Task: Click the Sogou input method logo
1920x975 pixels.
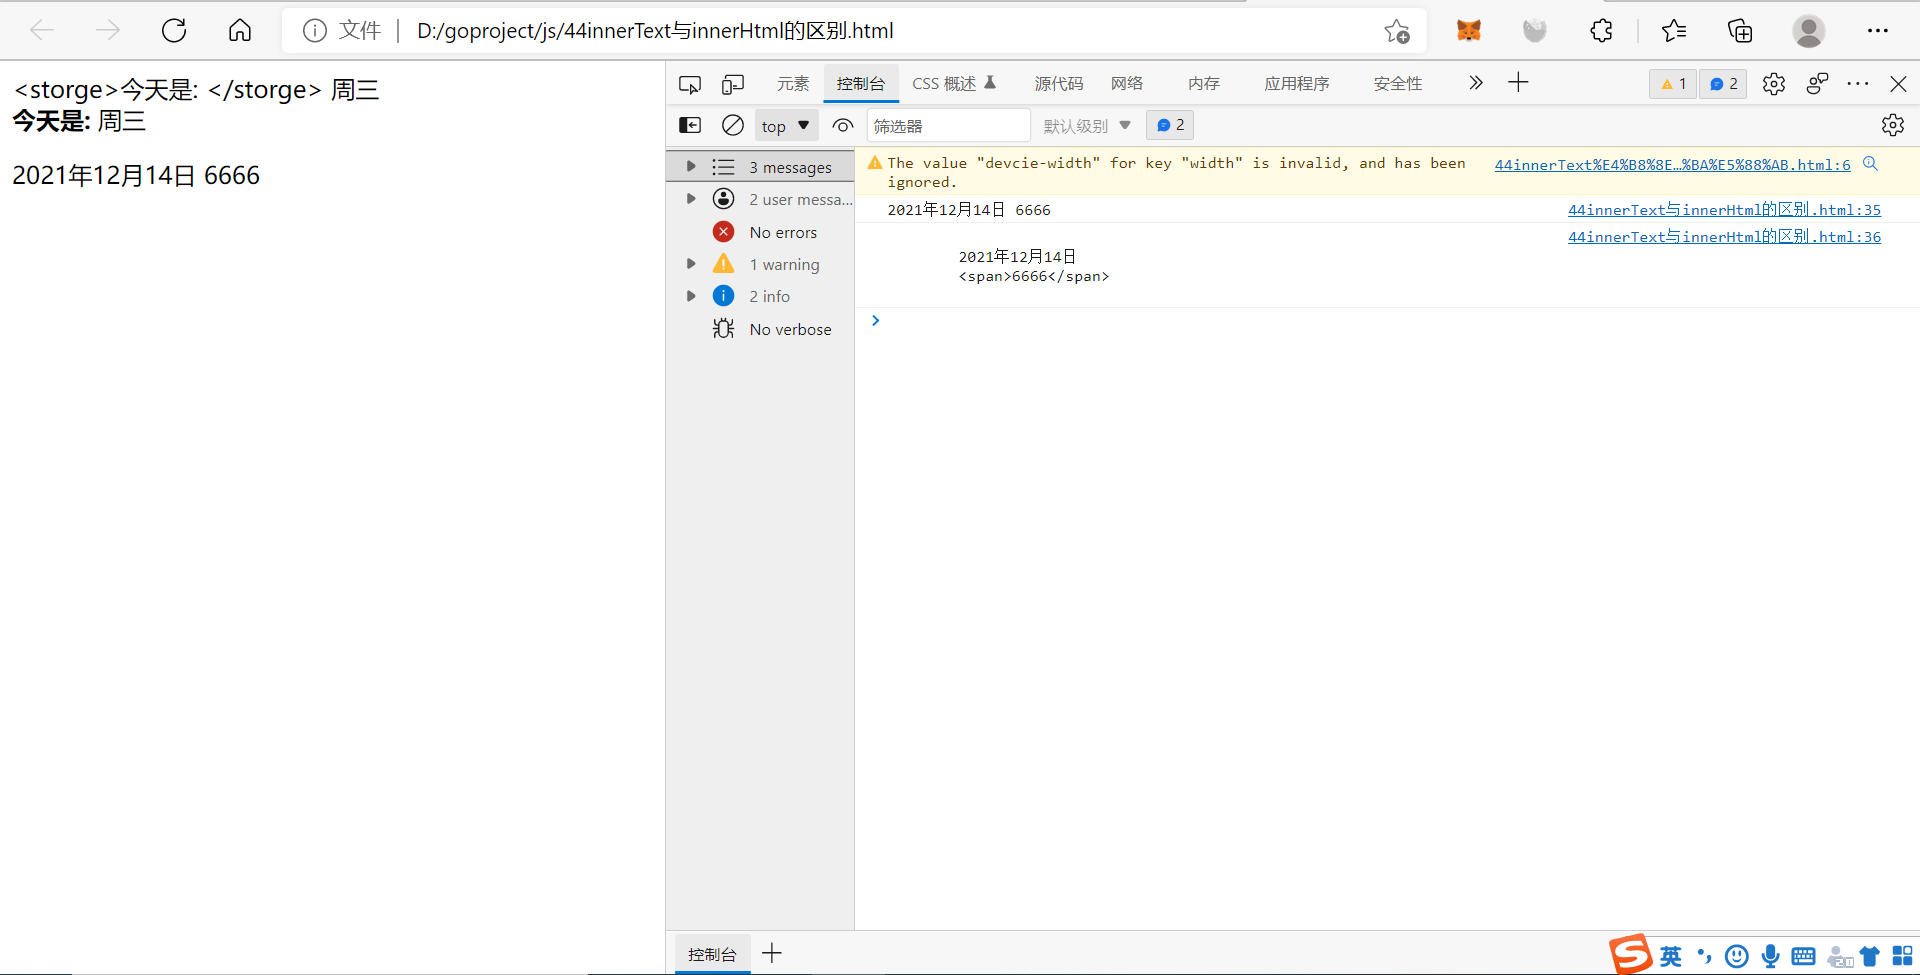Action: (x=1630, y=953)
